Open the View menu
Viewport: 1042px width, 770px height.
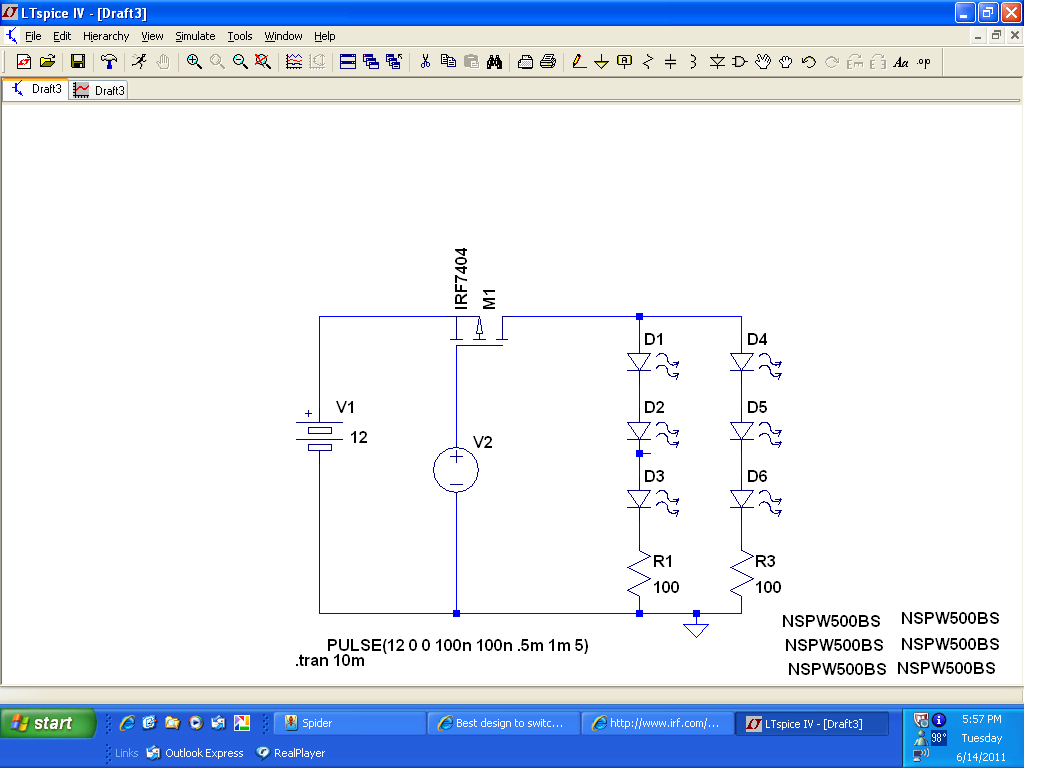tap(152, 36)
